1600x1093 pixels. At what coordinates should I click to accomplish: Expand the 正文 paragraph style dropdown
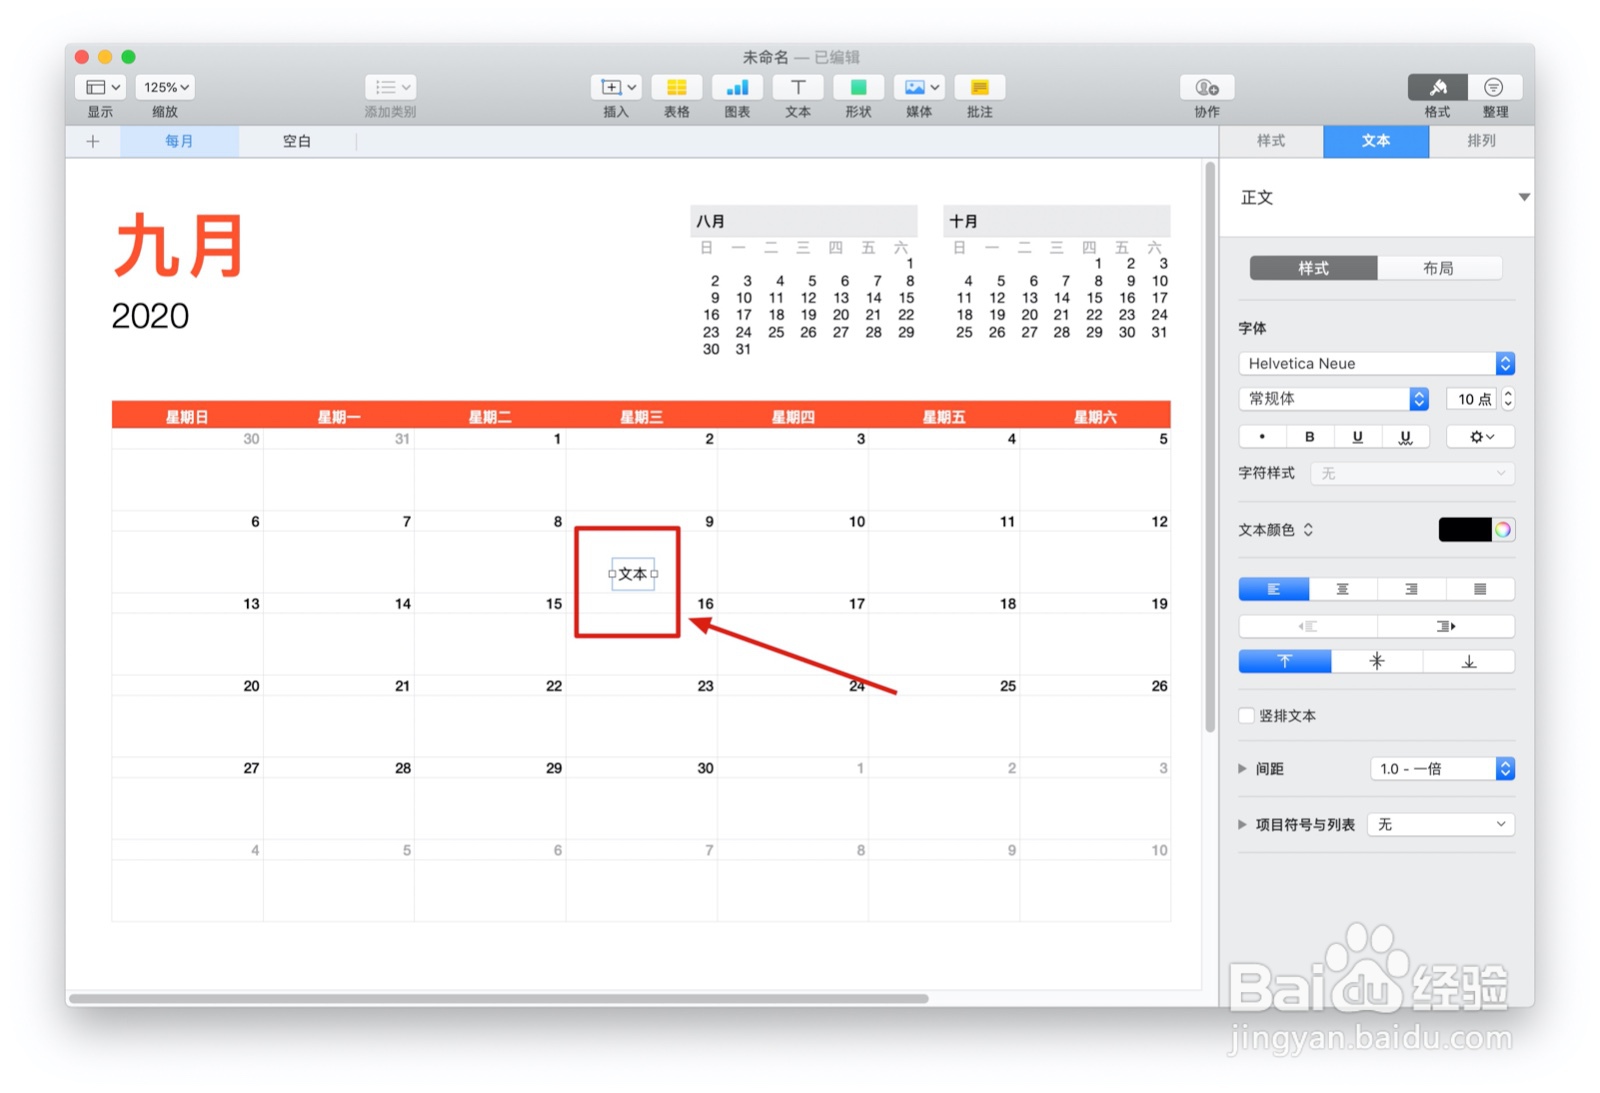(x=1523, y=197)
